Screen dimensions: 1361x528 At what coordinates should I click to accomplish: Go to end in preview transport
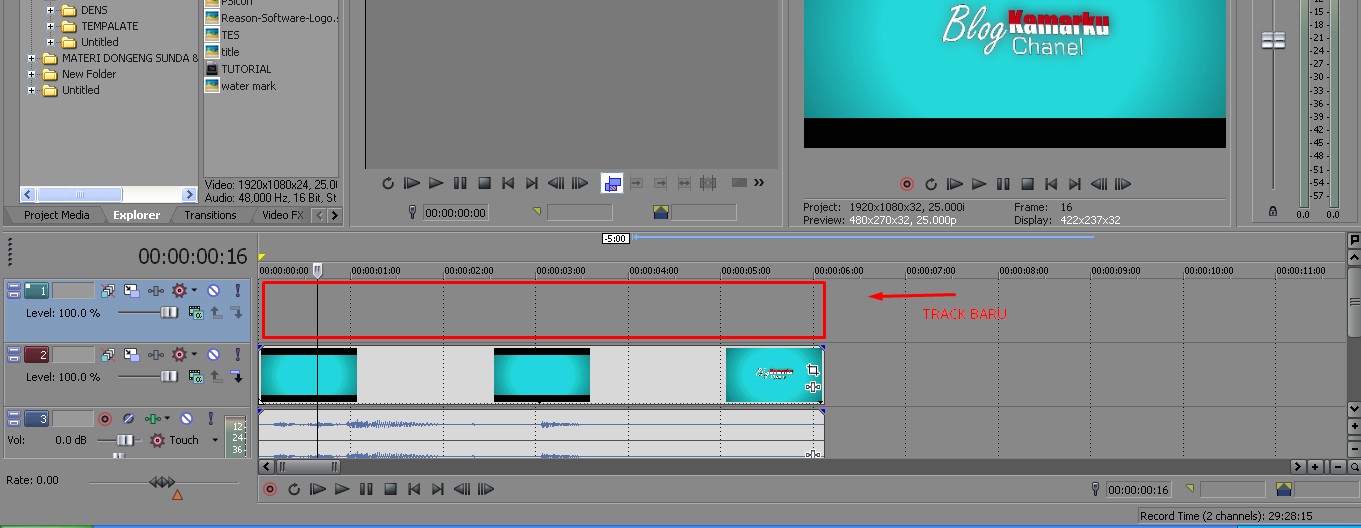click(x=1075, y=184)
